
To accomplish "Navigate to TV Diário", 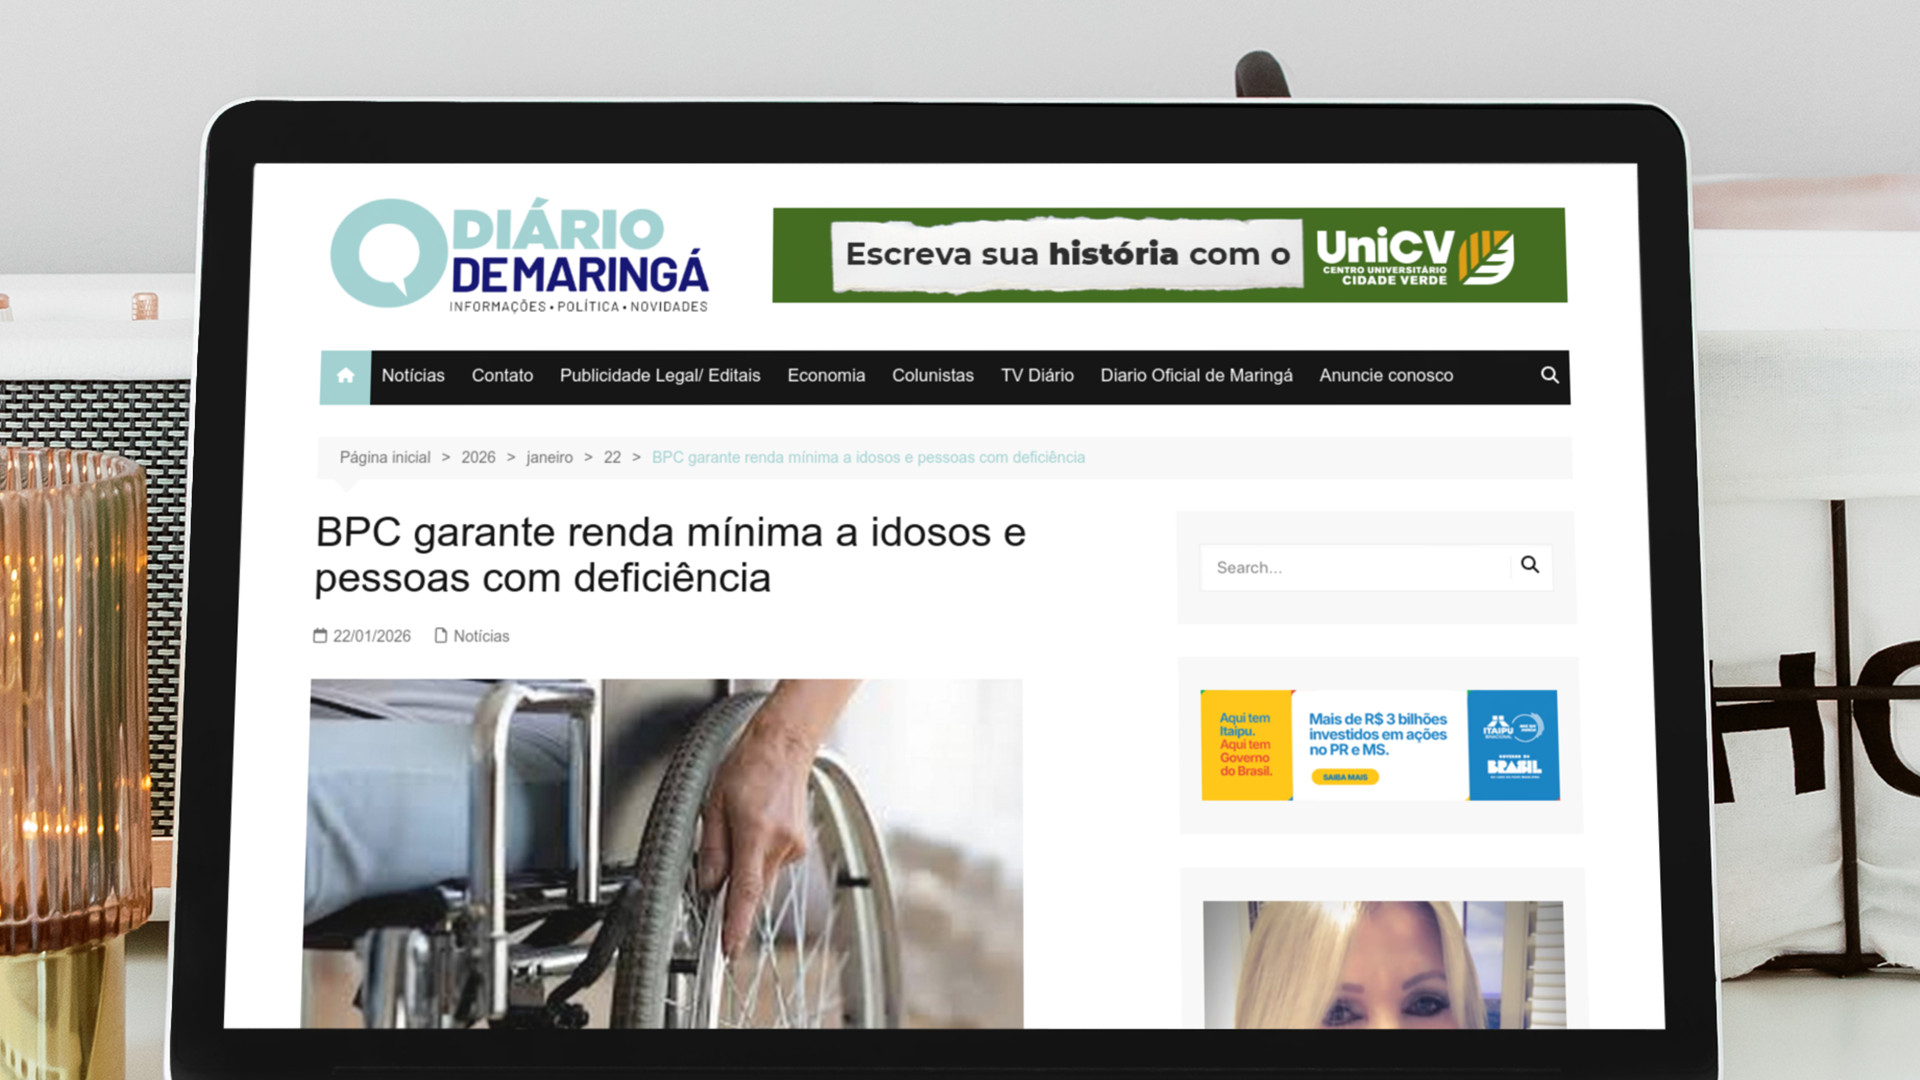I will point(1037,376).
